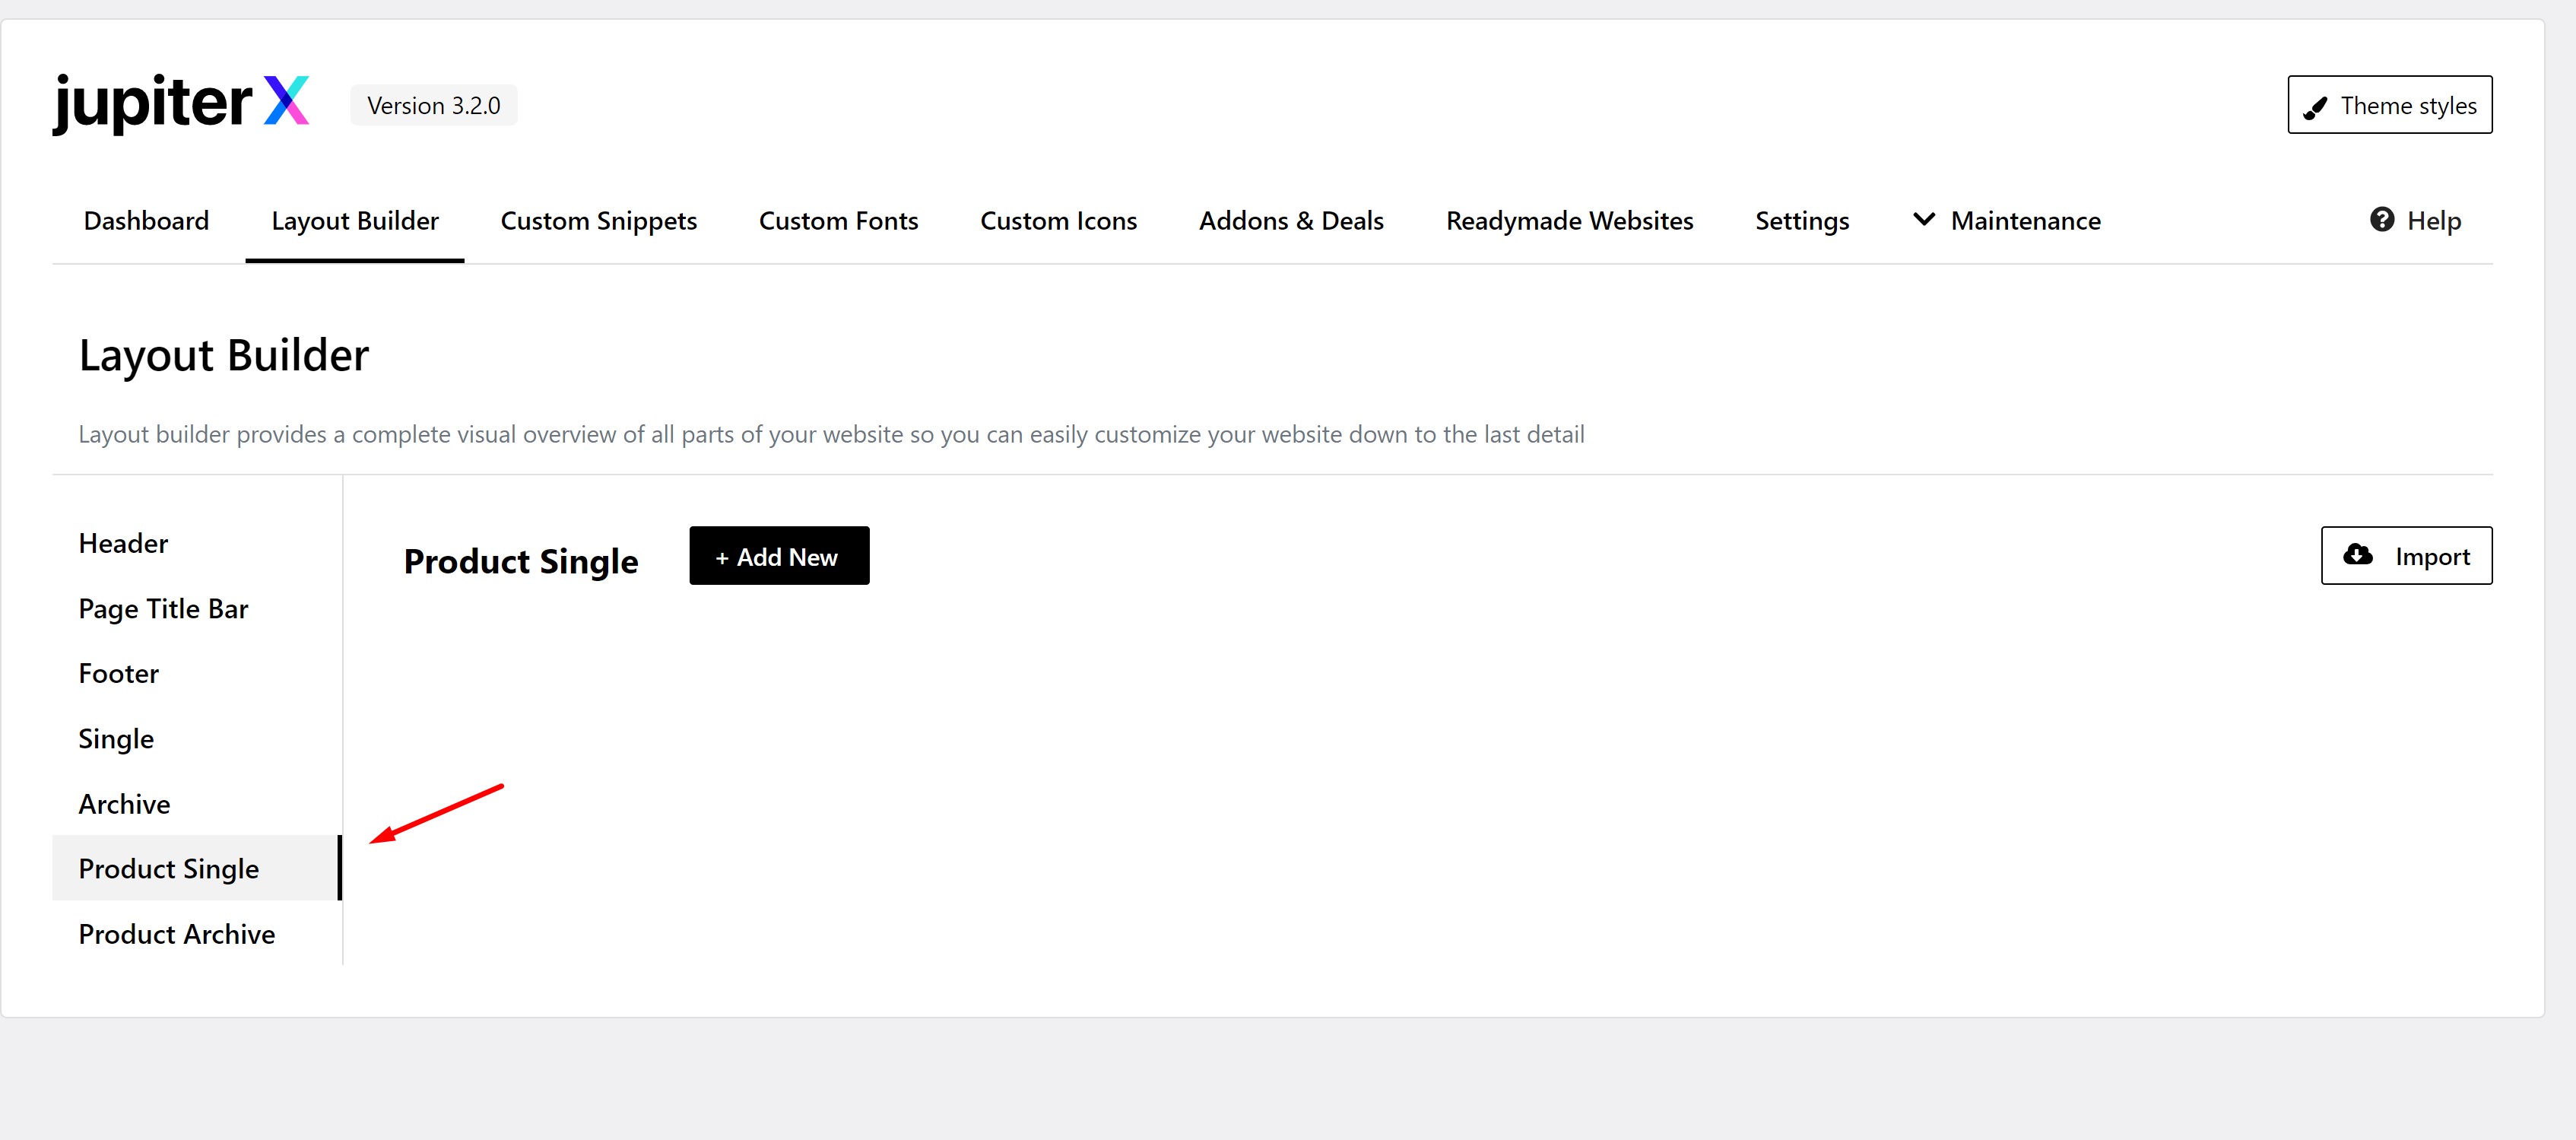2576x1140 pixels.
Task: Click the Jupiter X logo
Action: [x=181, y=103]
